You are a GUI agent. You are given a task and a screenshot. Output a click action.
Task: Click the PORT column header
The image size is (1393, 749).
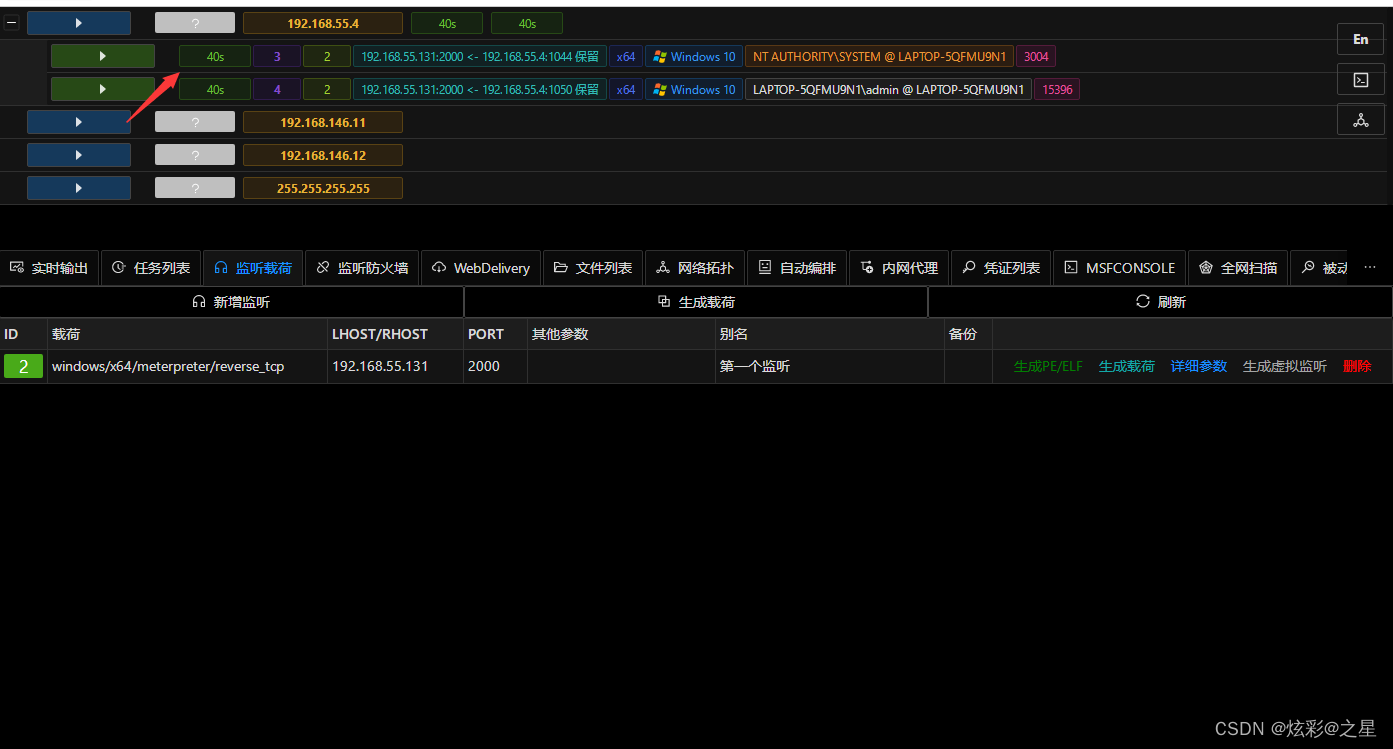pos(495,334)
